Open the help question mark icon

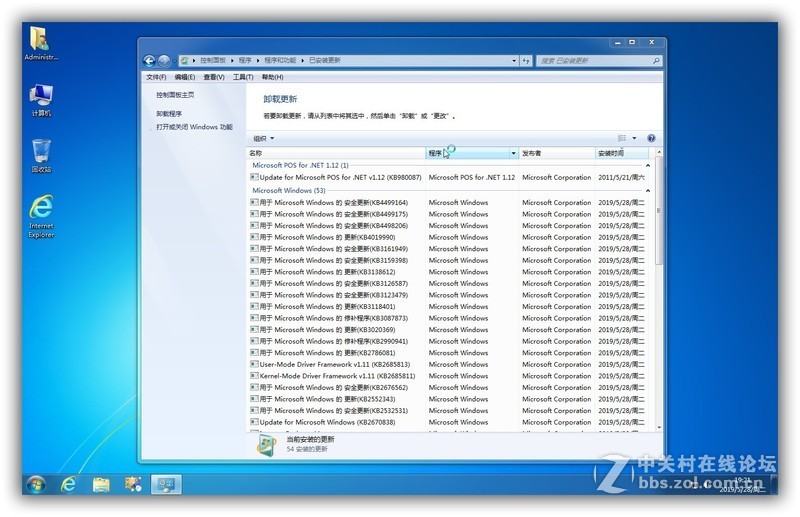click(x=651, y=138)
